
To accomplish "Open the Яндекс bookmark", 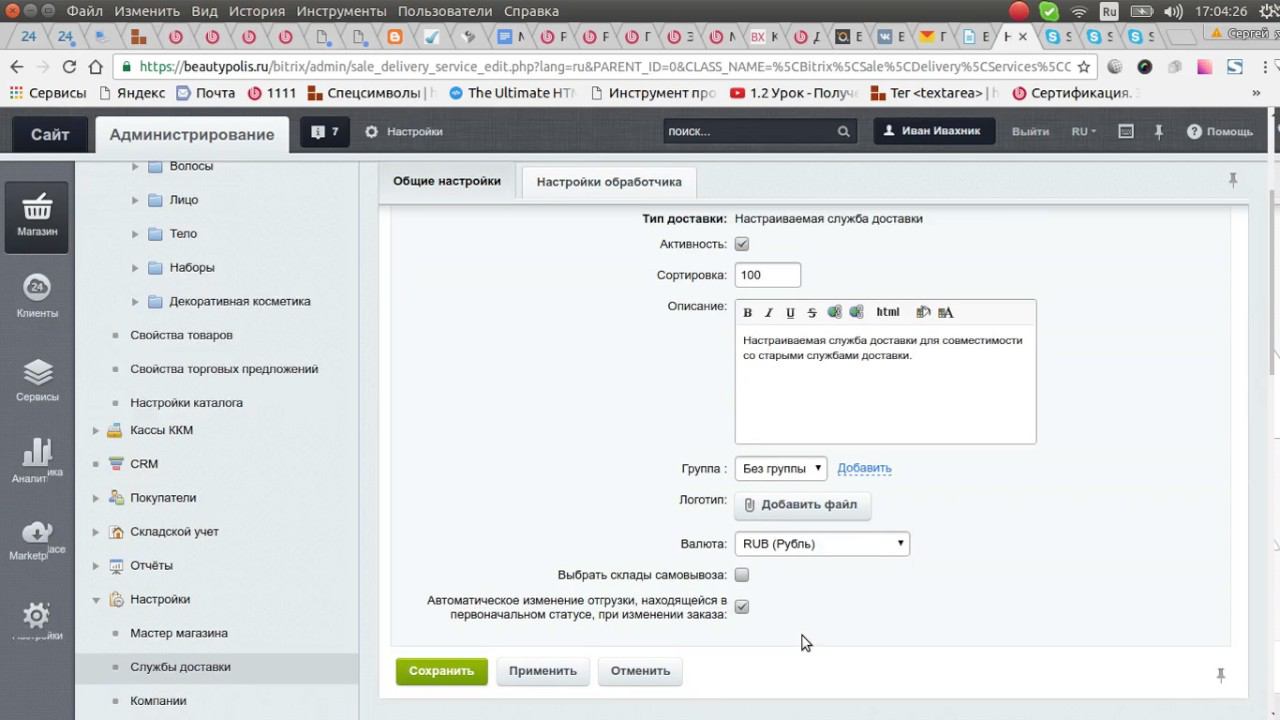I will coord(132,93).
